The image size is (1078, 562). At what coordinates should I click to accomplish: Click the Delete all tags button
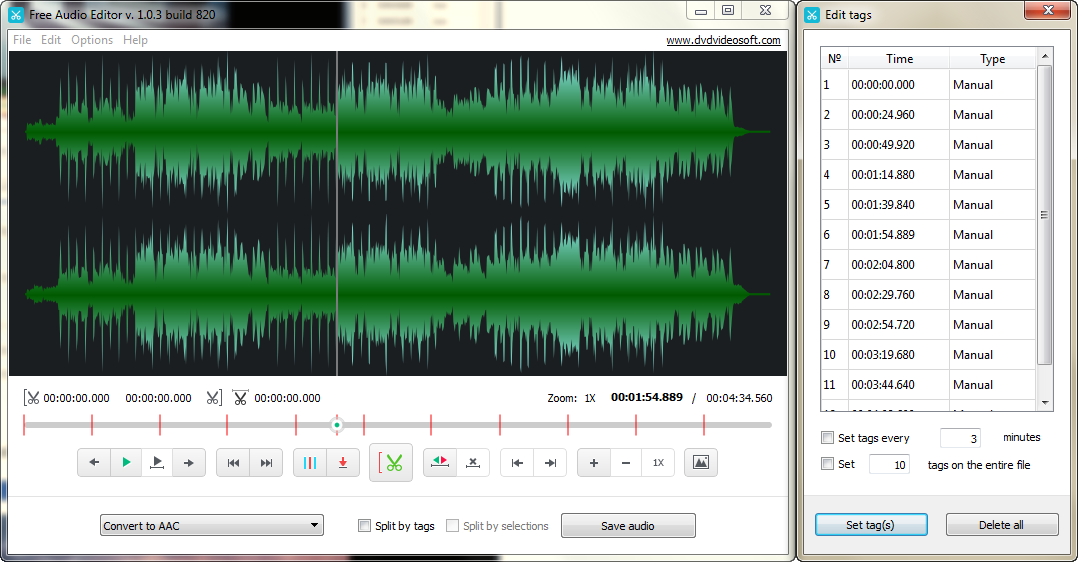click(x=1001, y=525)
